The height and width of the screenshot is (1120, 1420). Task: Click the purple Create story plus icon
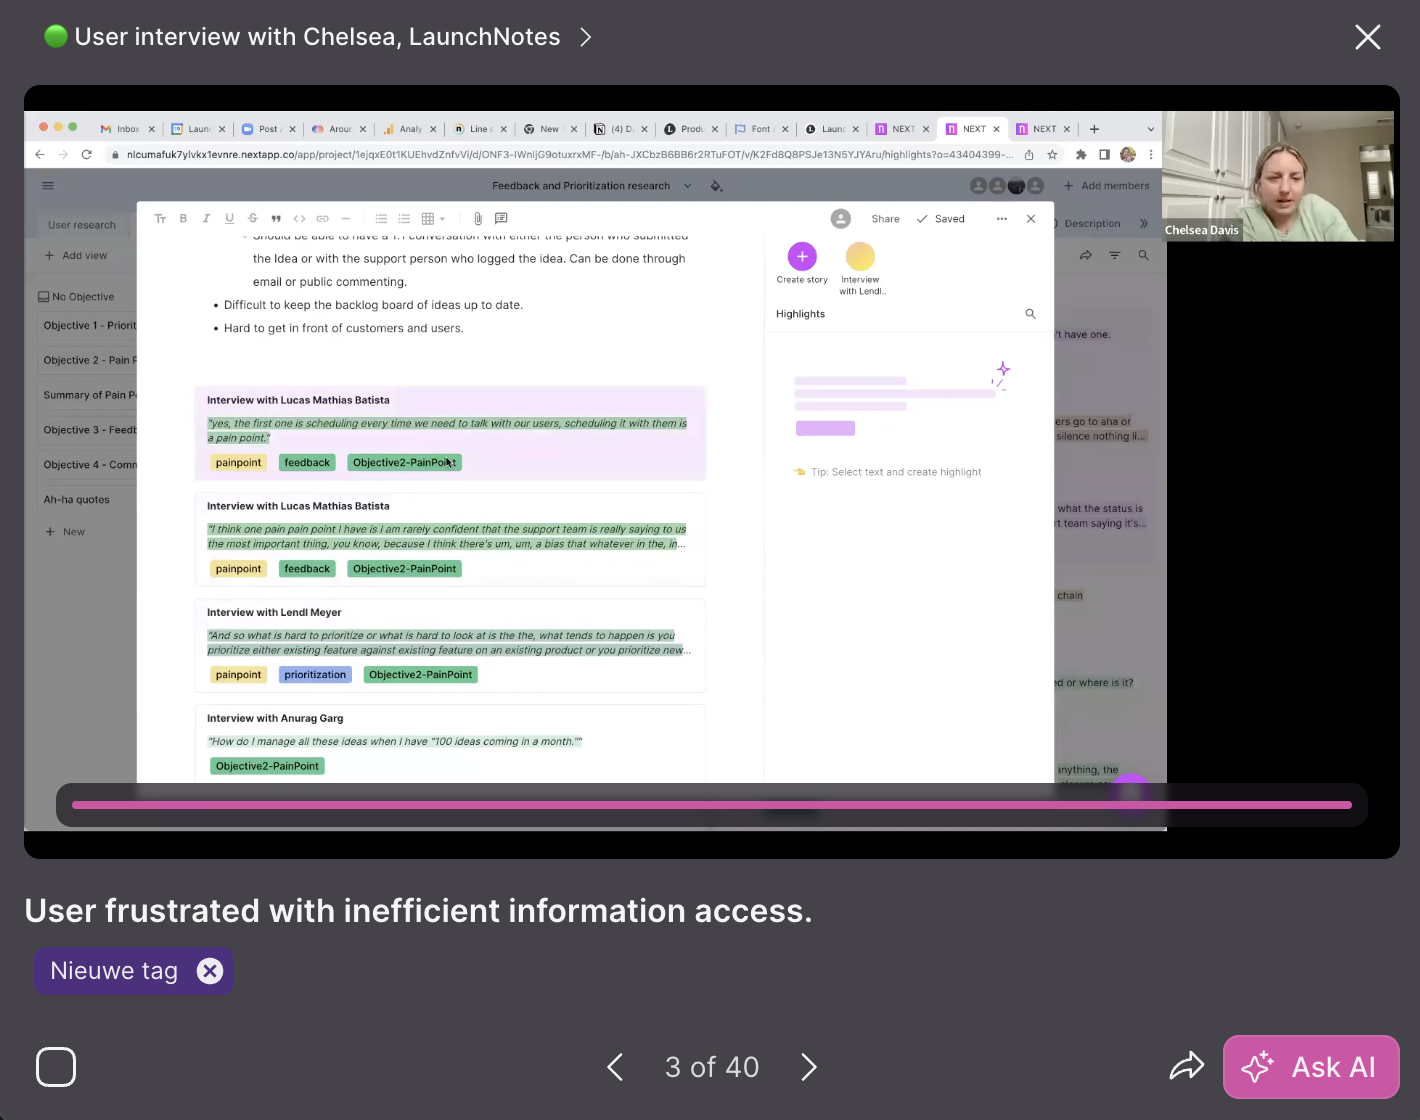(802, 257)
